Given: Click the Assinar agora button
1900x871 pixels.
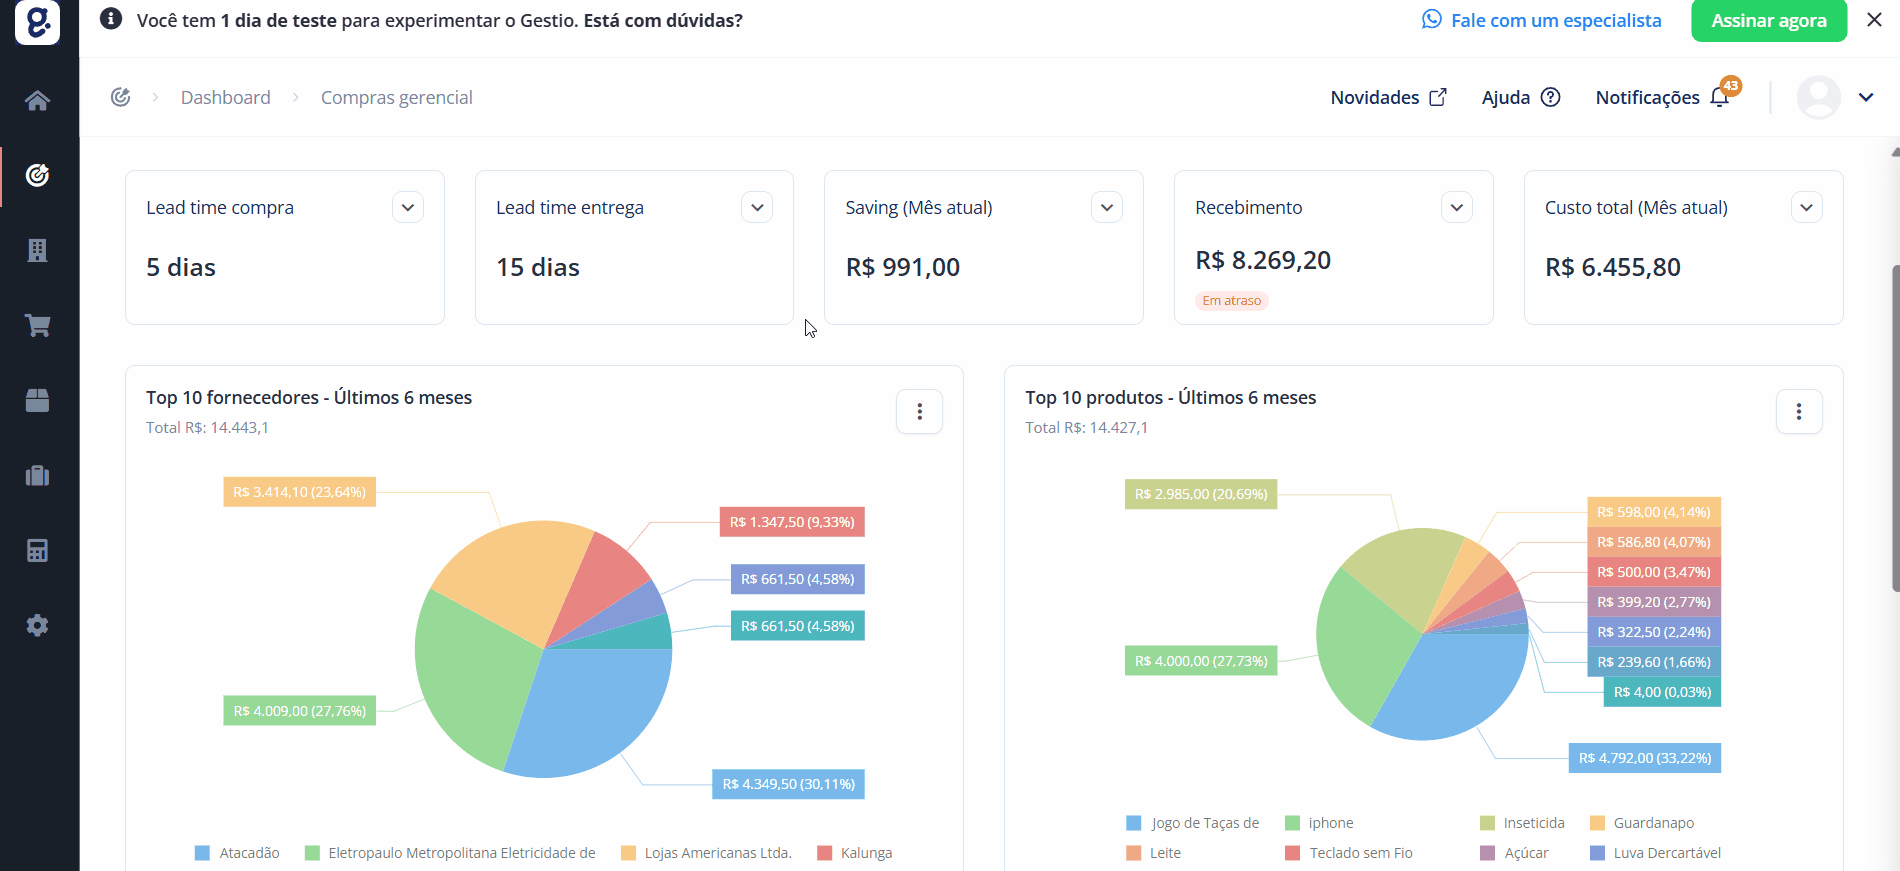Looking at the screenshot, I should (x=1769, y=20).
